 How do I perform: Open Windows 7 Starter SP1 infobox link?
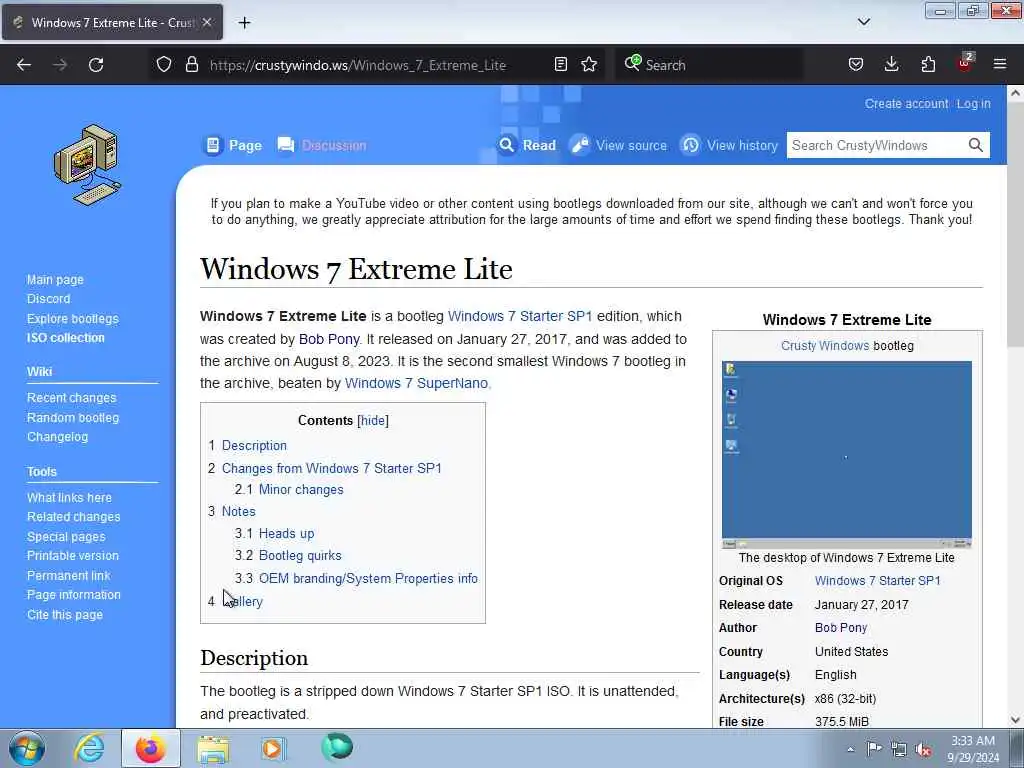(x=878, y=581)
